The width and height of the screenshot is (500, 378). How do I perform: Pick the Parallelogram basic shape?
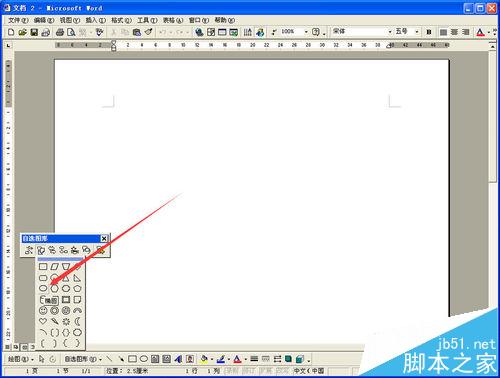click(x=54, y=266)
